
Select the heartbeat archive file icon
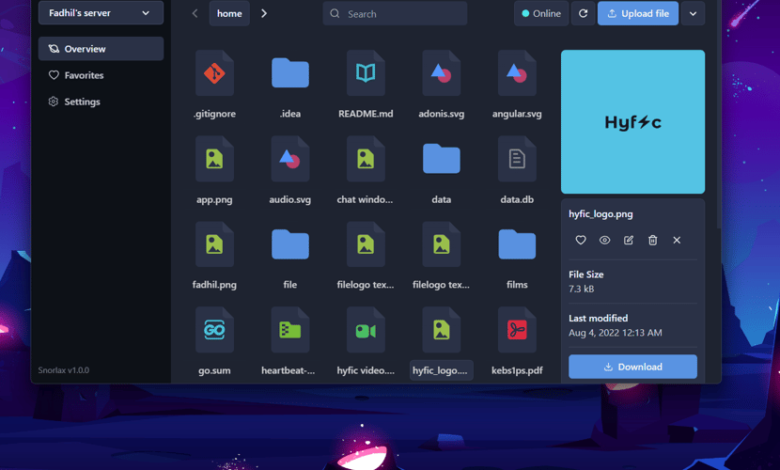tap(290, 330)
